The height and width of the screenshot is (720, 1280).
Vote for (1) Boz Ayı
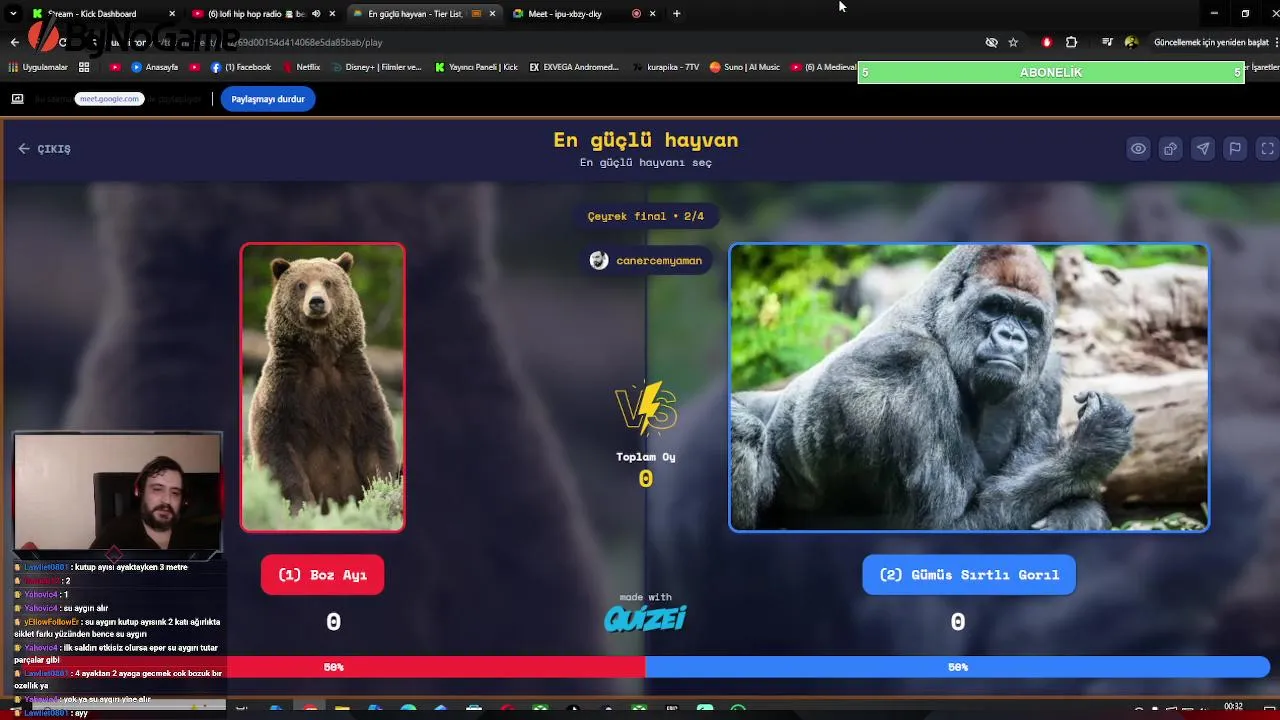point(322,575)
